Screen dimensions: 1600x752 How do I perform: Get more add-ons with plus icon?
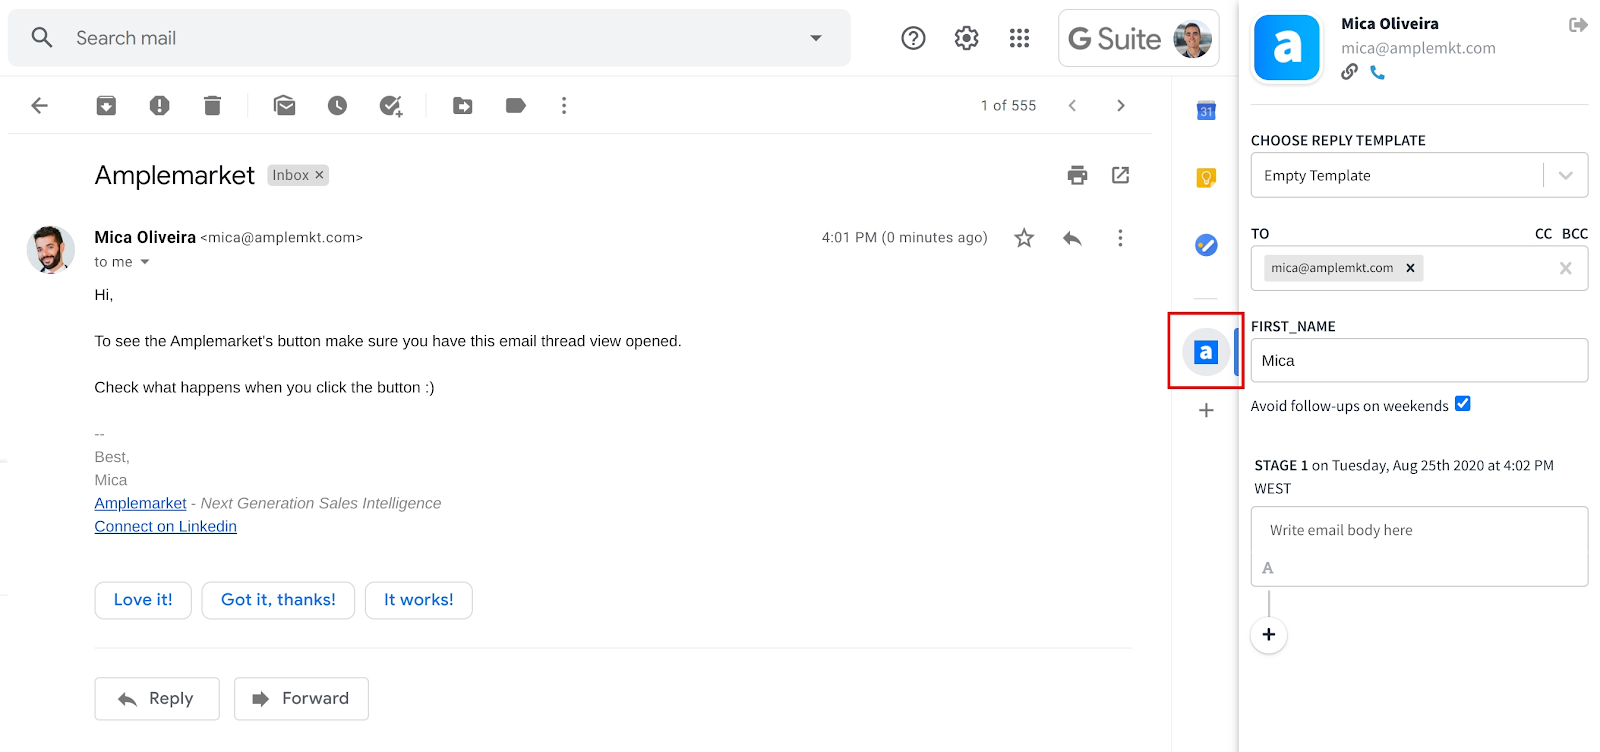click(1206, 410)
